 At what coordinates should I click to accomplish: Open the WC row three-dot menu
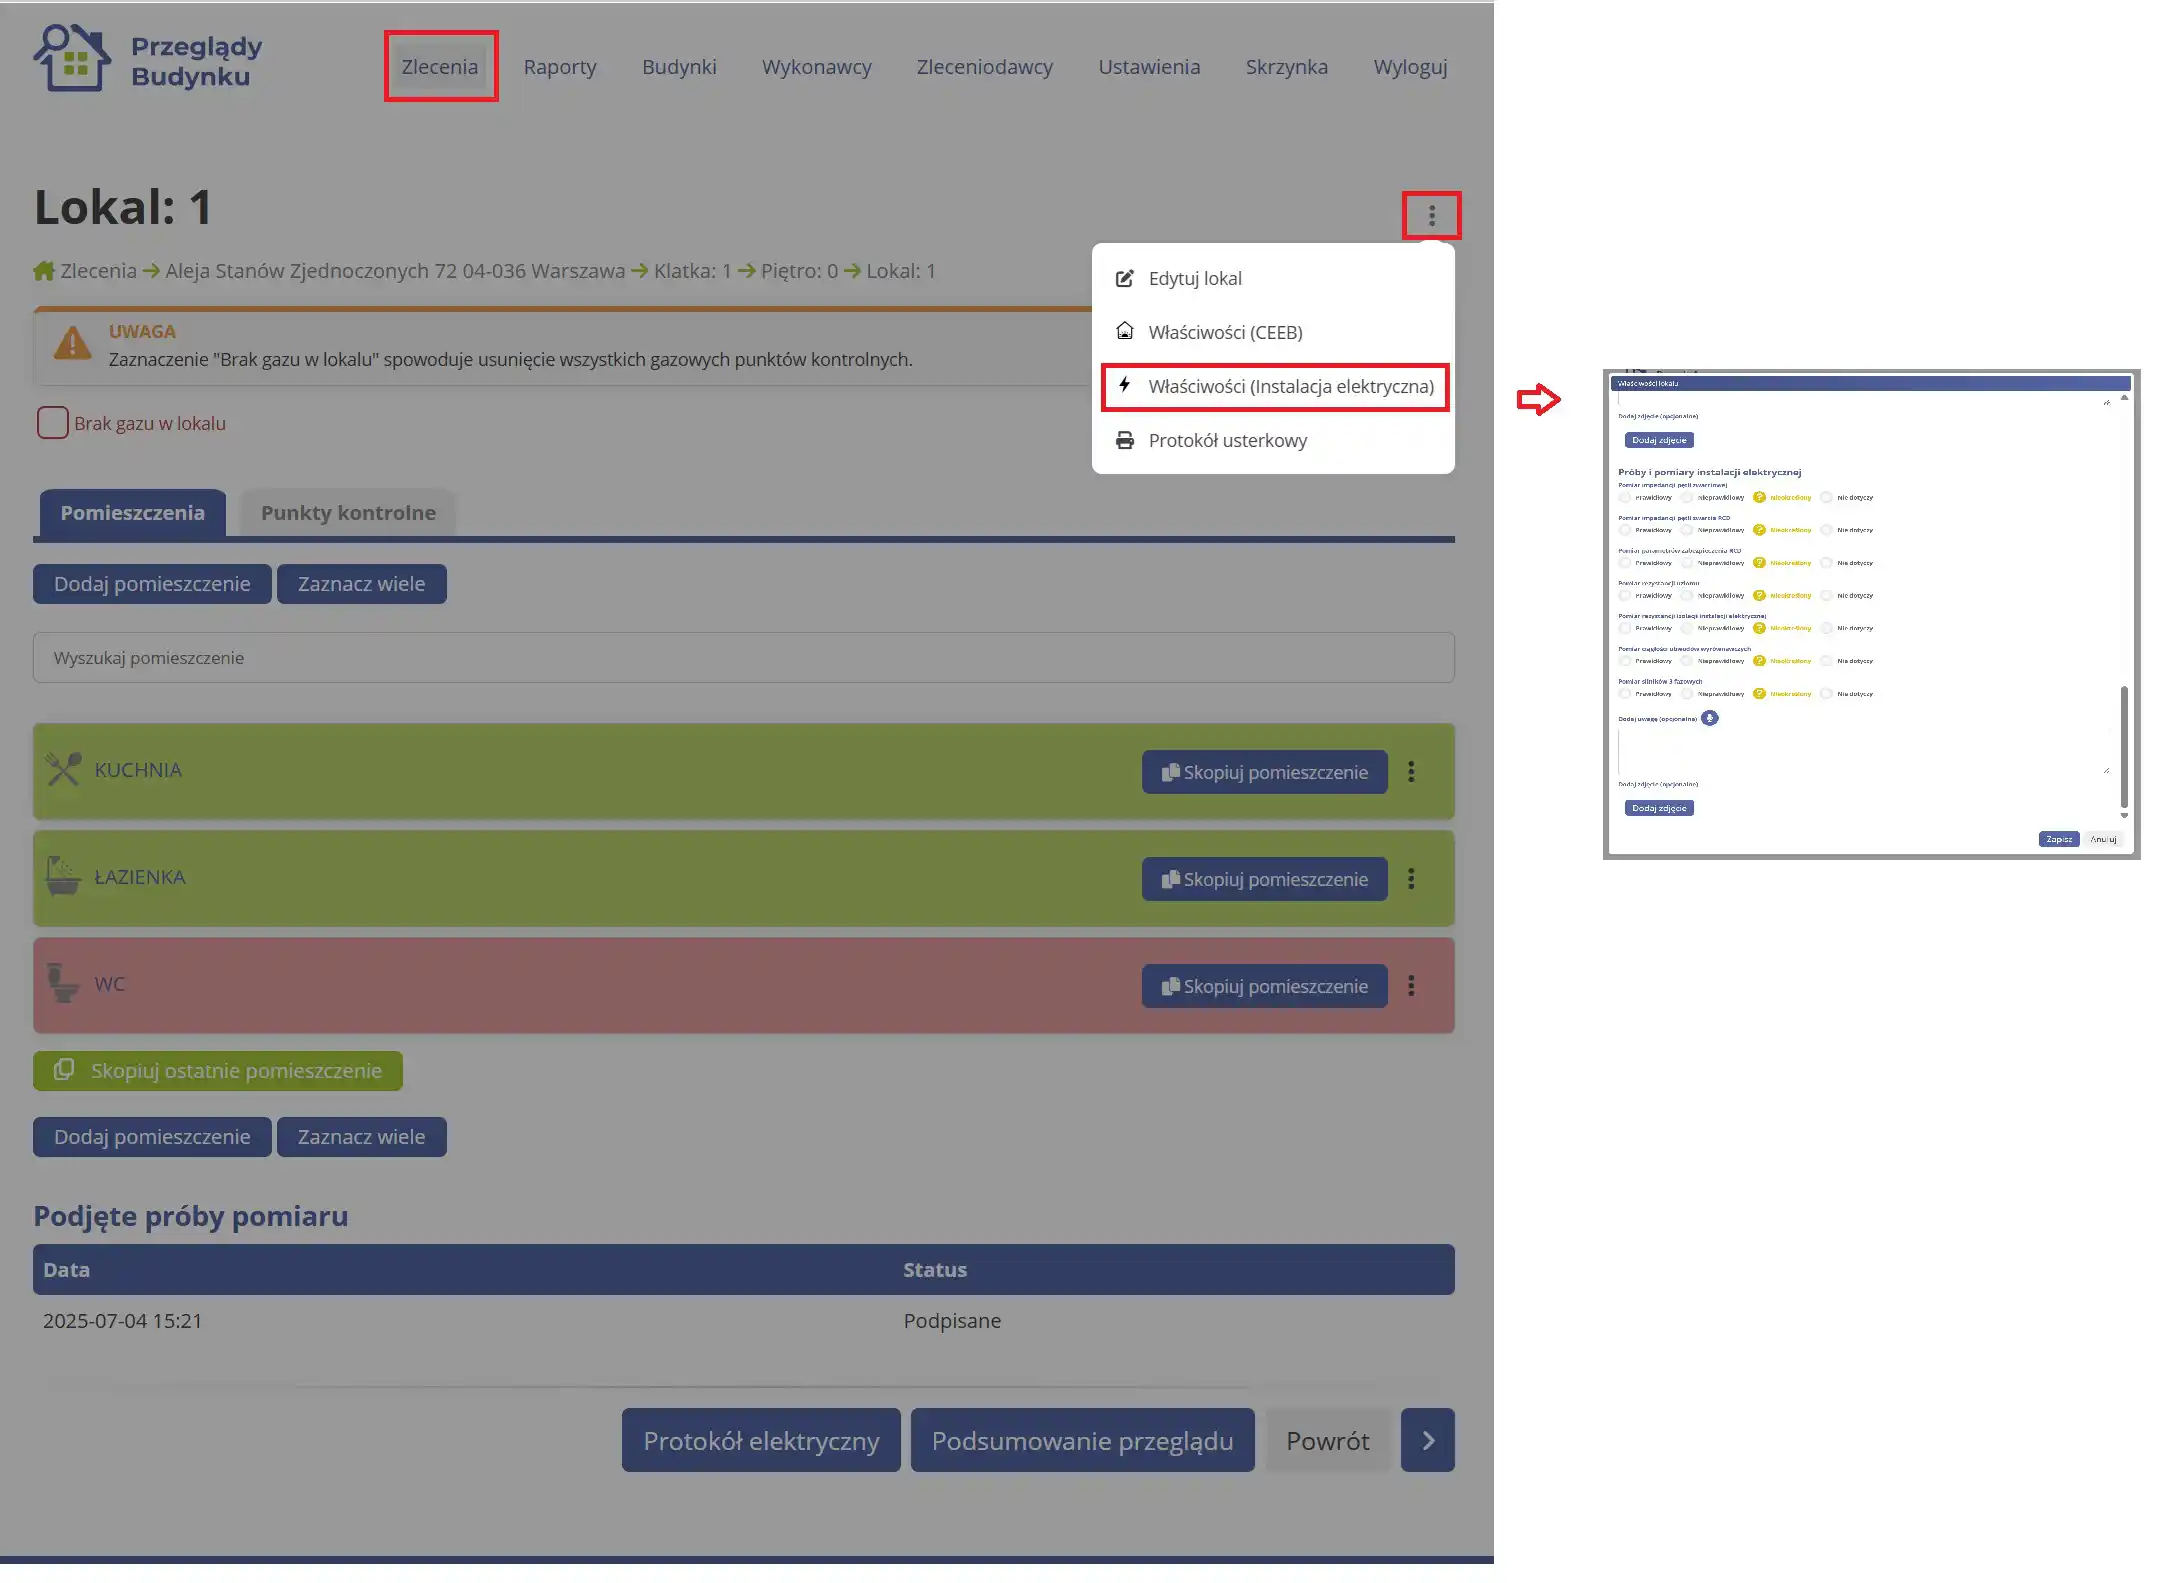(x=1411, y=985)
